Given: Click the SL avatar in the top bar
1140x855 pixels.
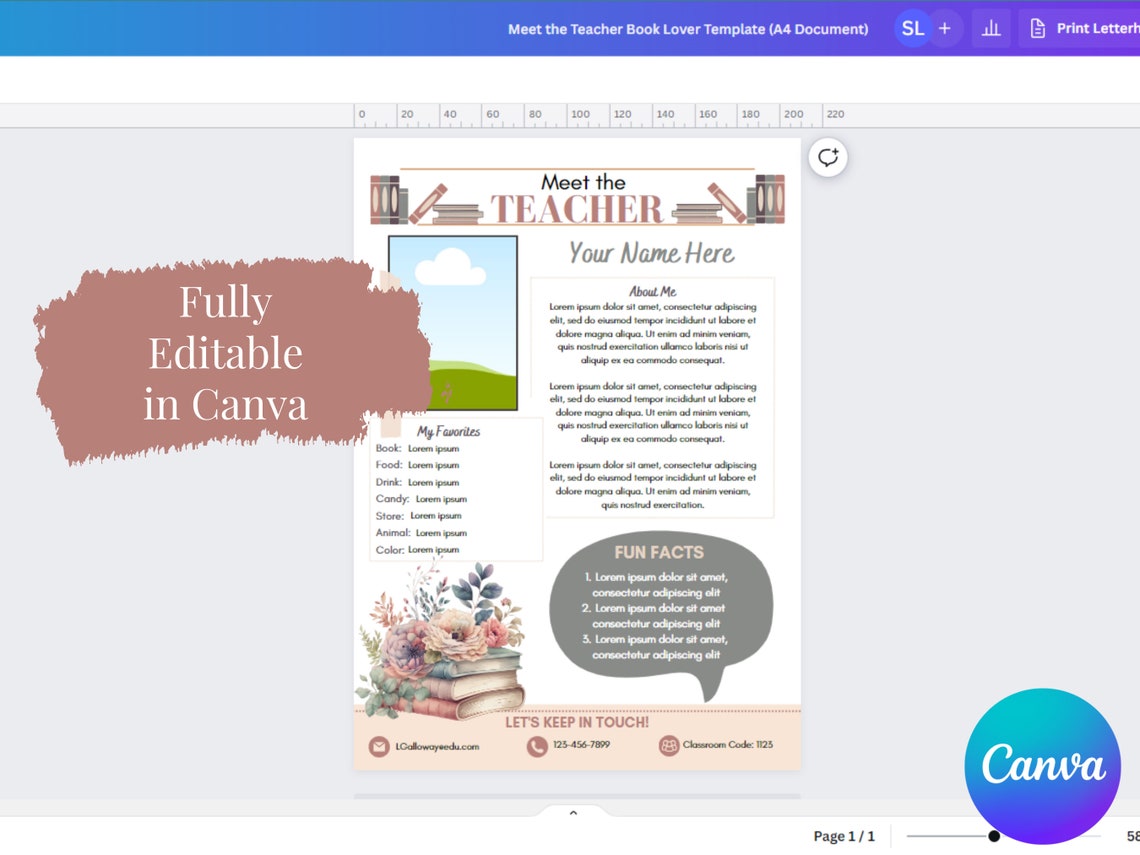Looking at the screenshot, I should (x=912, y=28).
